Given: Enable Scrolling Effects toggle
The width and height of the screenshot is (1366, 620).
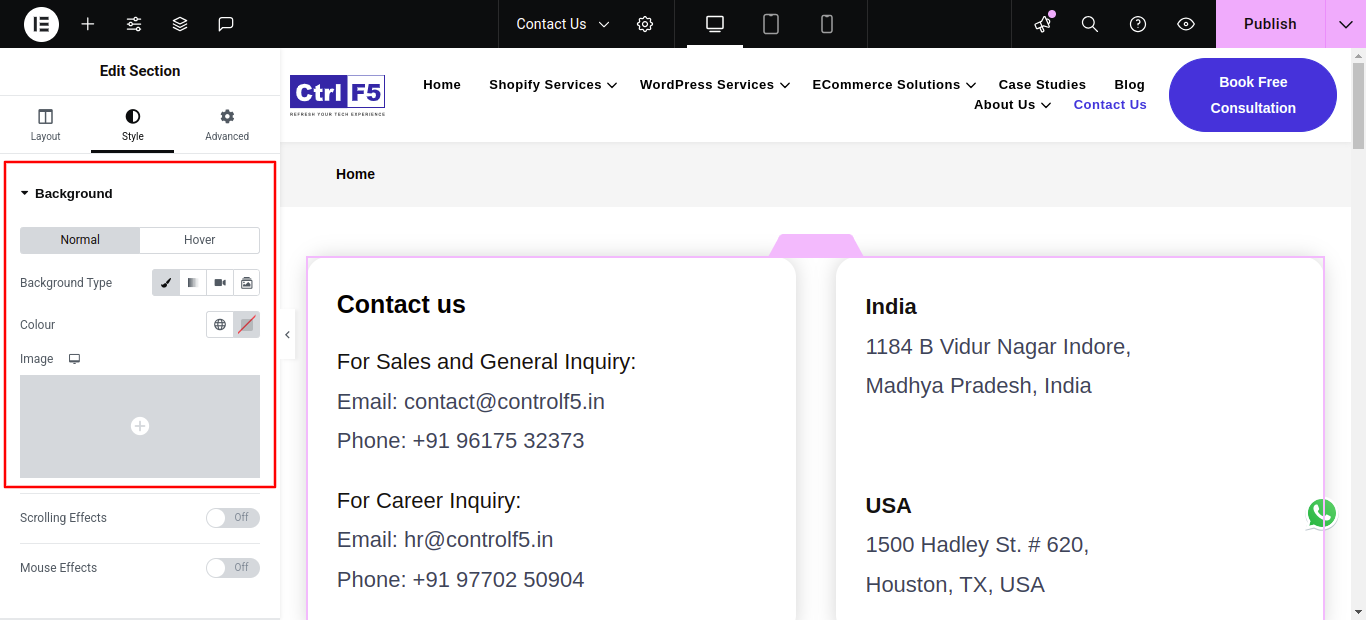Looking at the screenshot, I should [x=232, y=518].
